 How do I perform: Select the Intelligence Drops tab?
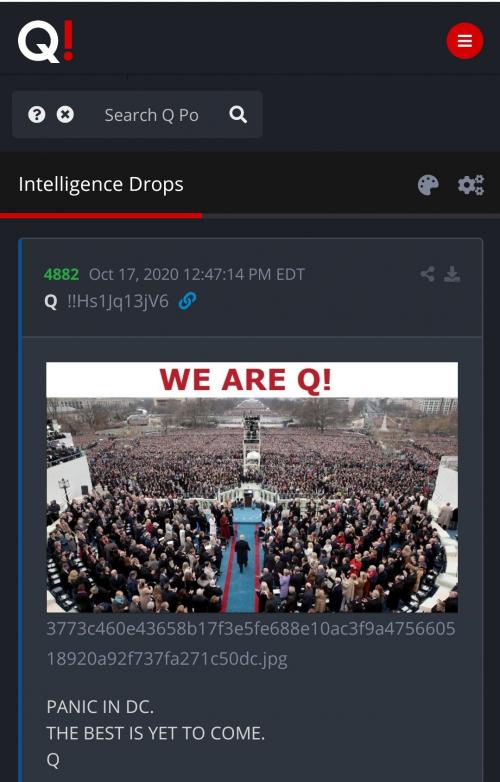tap(101, 184)
